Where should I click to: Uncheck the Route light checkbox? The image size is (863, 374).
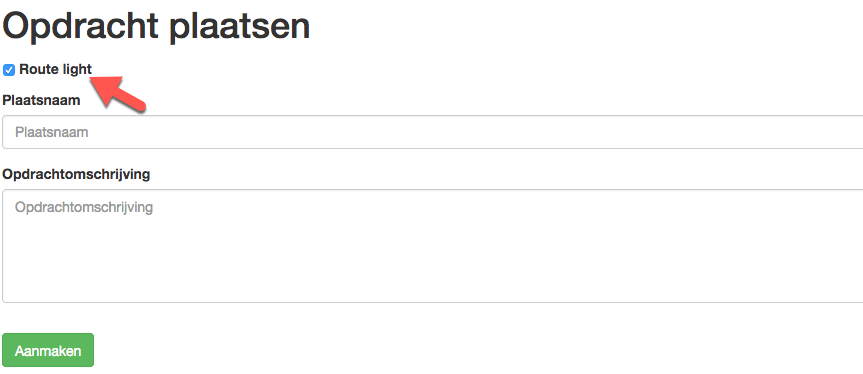coord(9,70)
